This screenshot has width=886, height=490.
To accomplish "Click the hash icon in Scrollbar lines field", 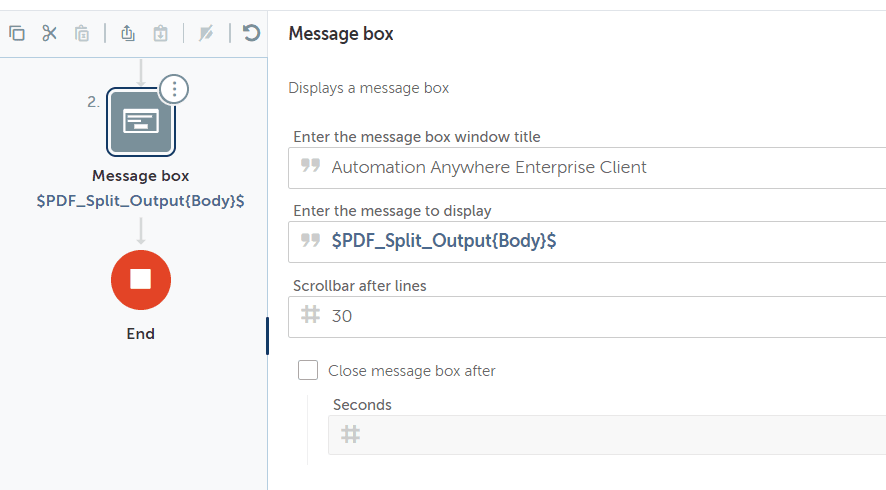I will click(x=310, y=316).
